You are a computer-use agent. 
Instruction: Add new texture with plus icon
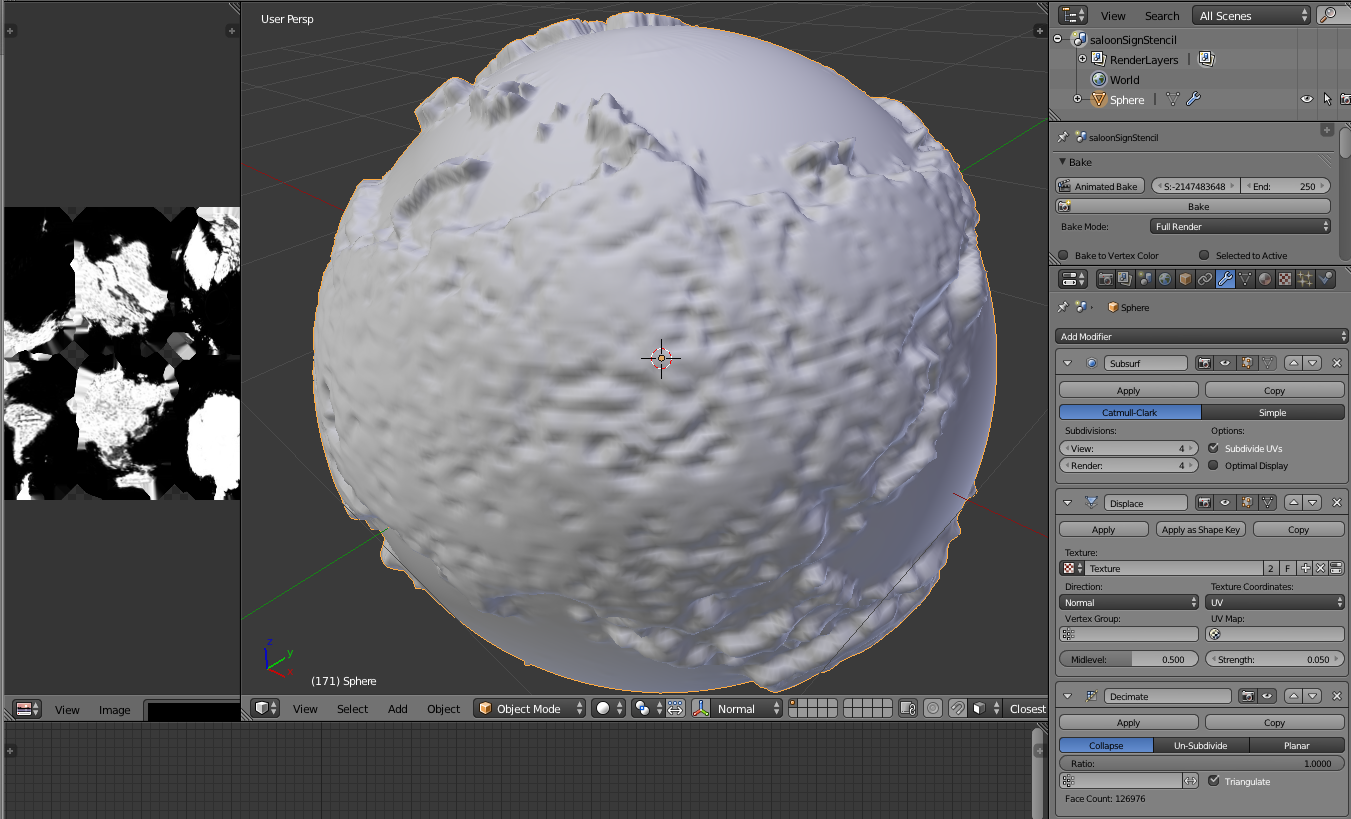1305,568
